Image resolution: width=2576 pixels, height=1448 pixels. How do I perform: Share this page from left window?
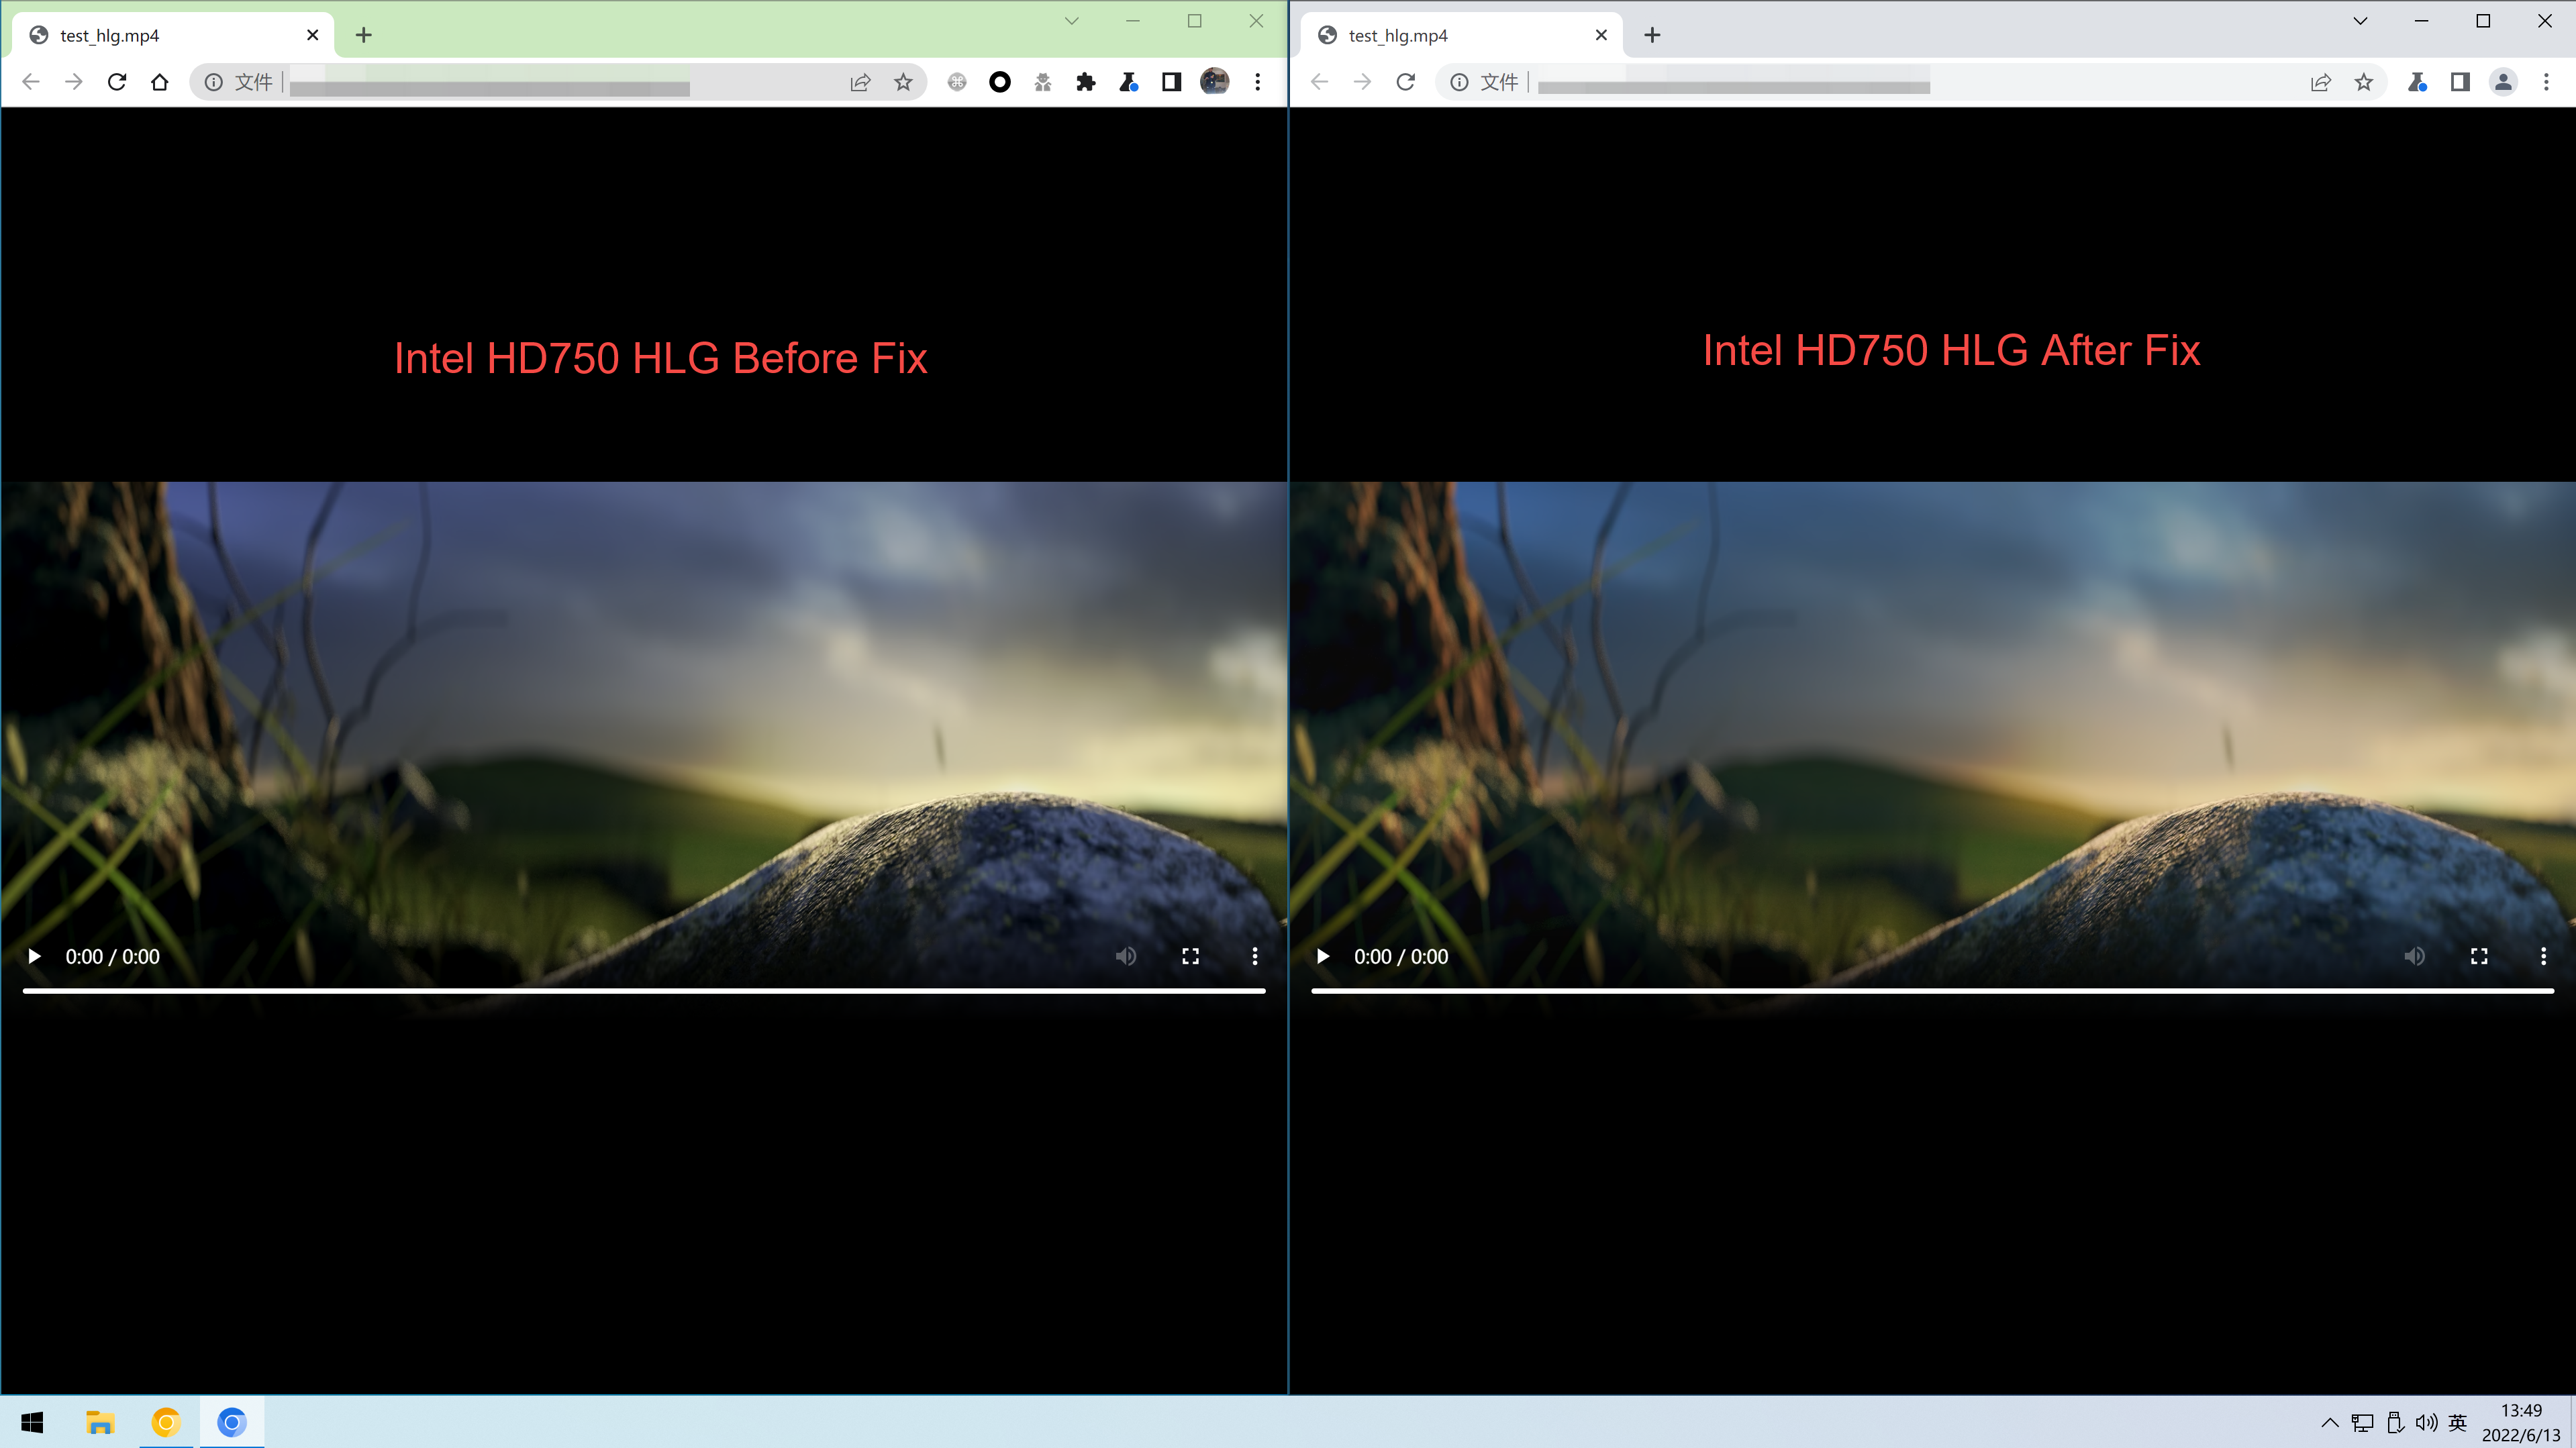860,82
